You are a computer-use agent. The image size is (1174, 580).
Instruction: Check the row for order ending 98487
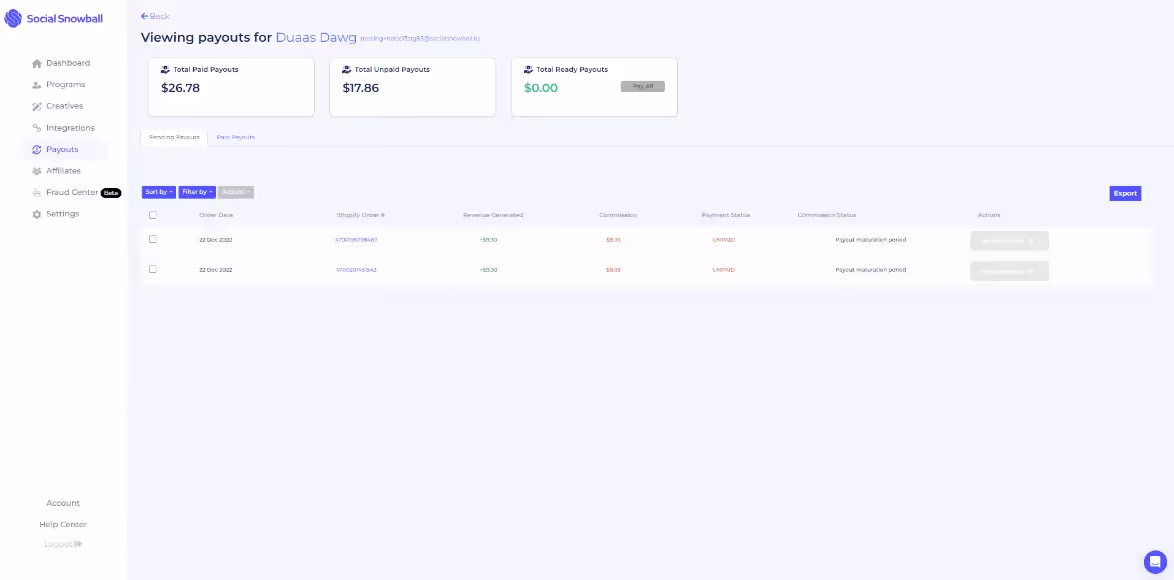[153, 239]
